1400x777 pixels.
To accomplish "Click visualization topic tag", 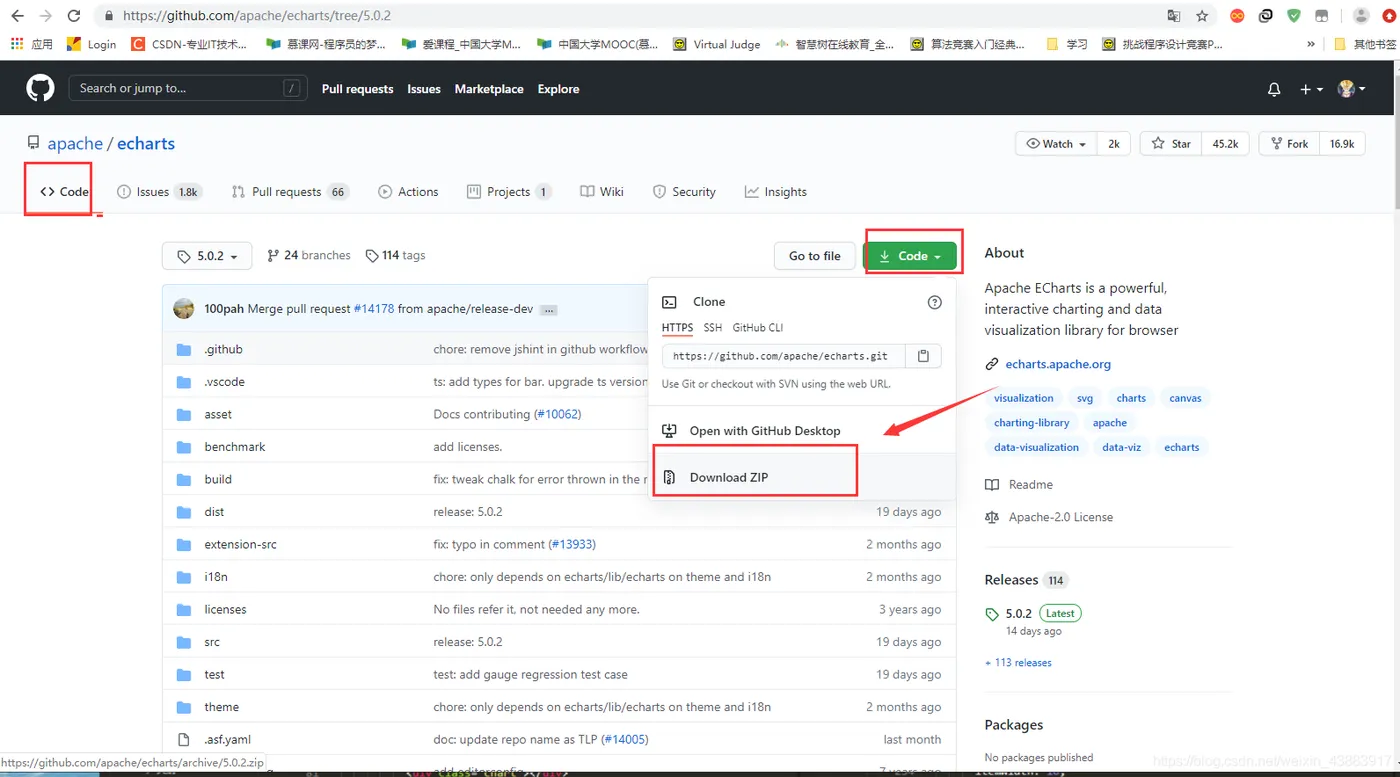I will pyautogui.click(x=1024, y=398).
